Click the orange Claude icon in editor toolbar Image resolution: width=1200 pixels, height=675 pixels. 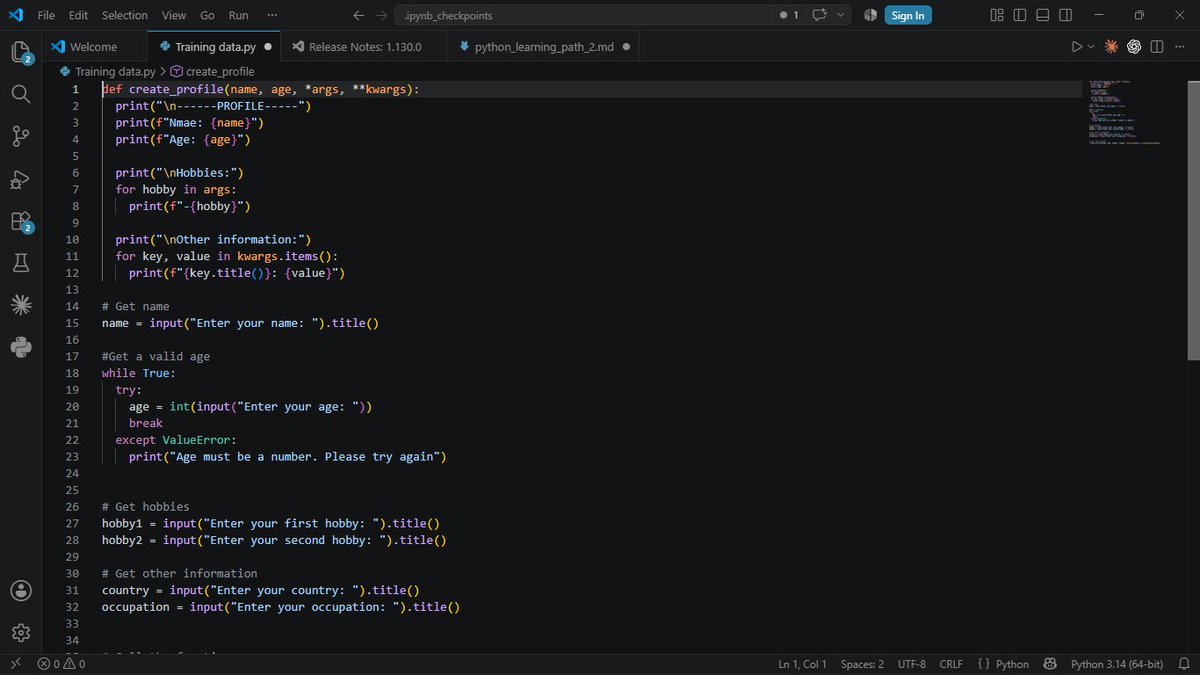[1111, 46]
